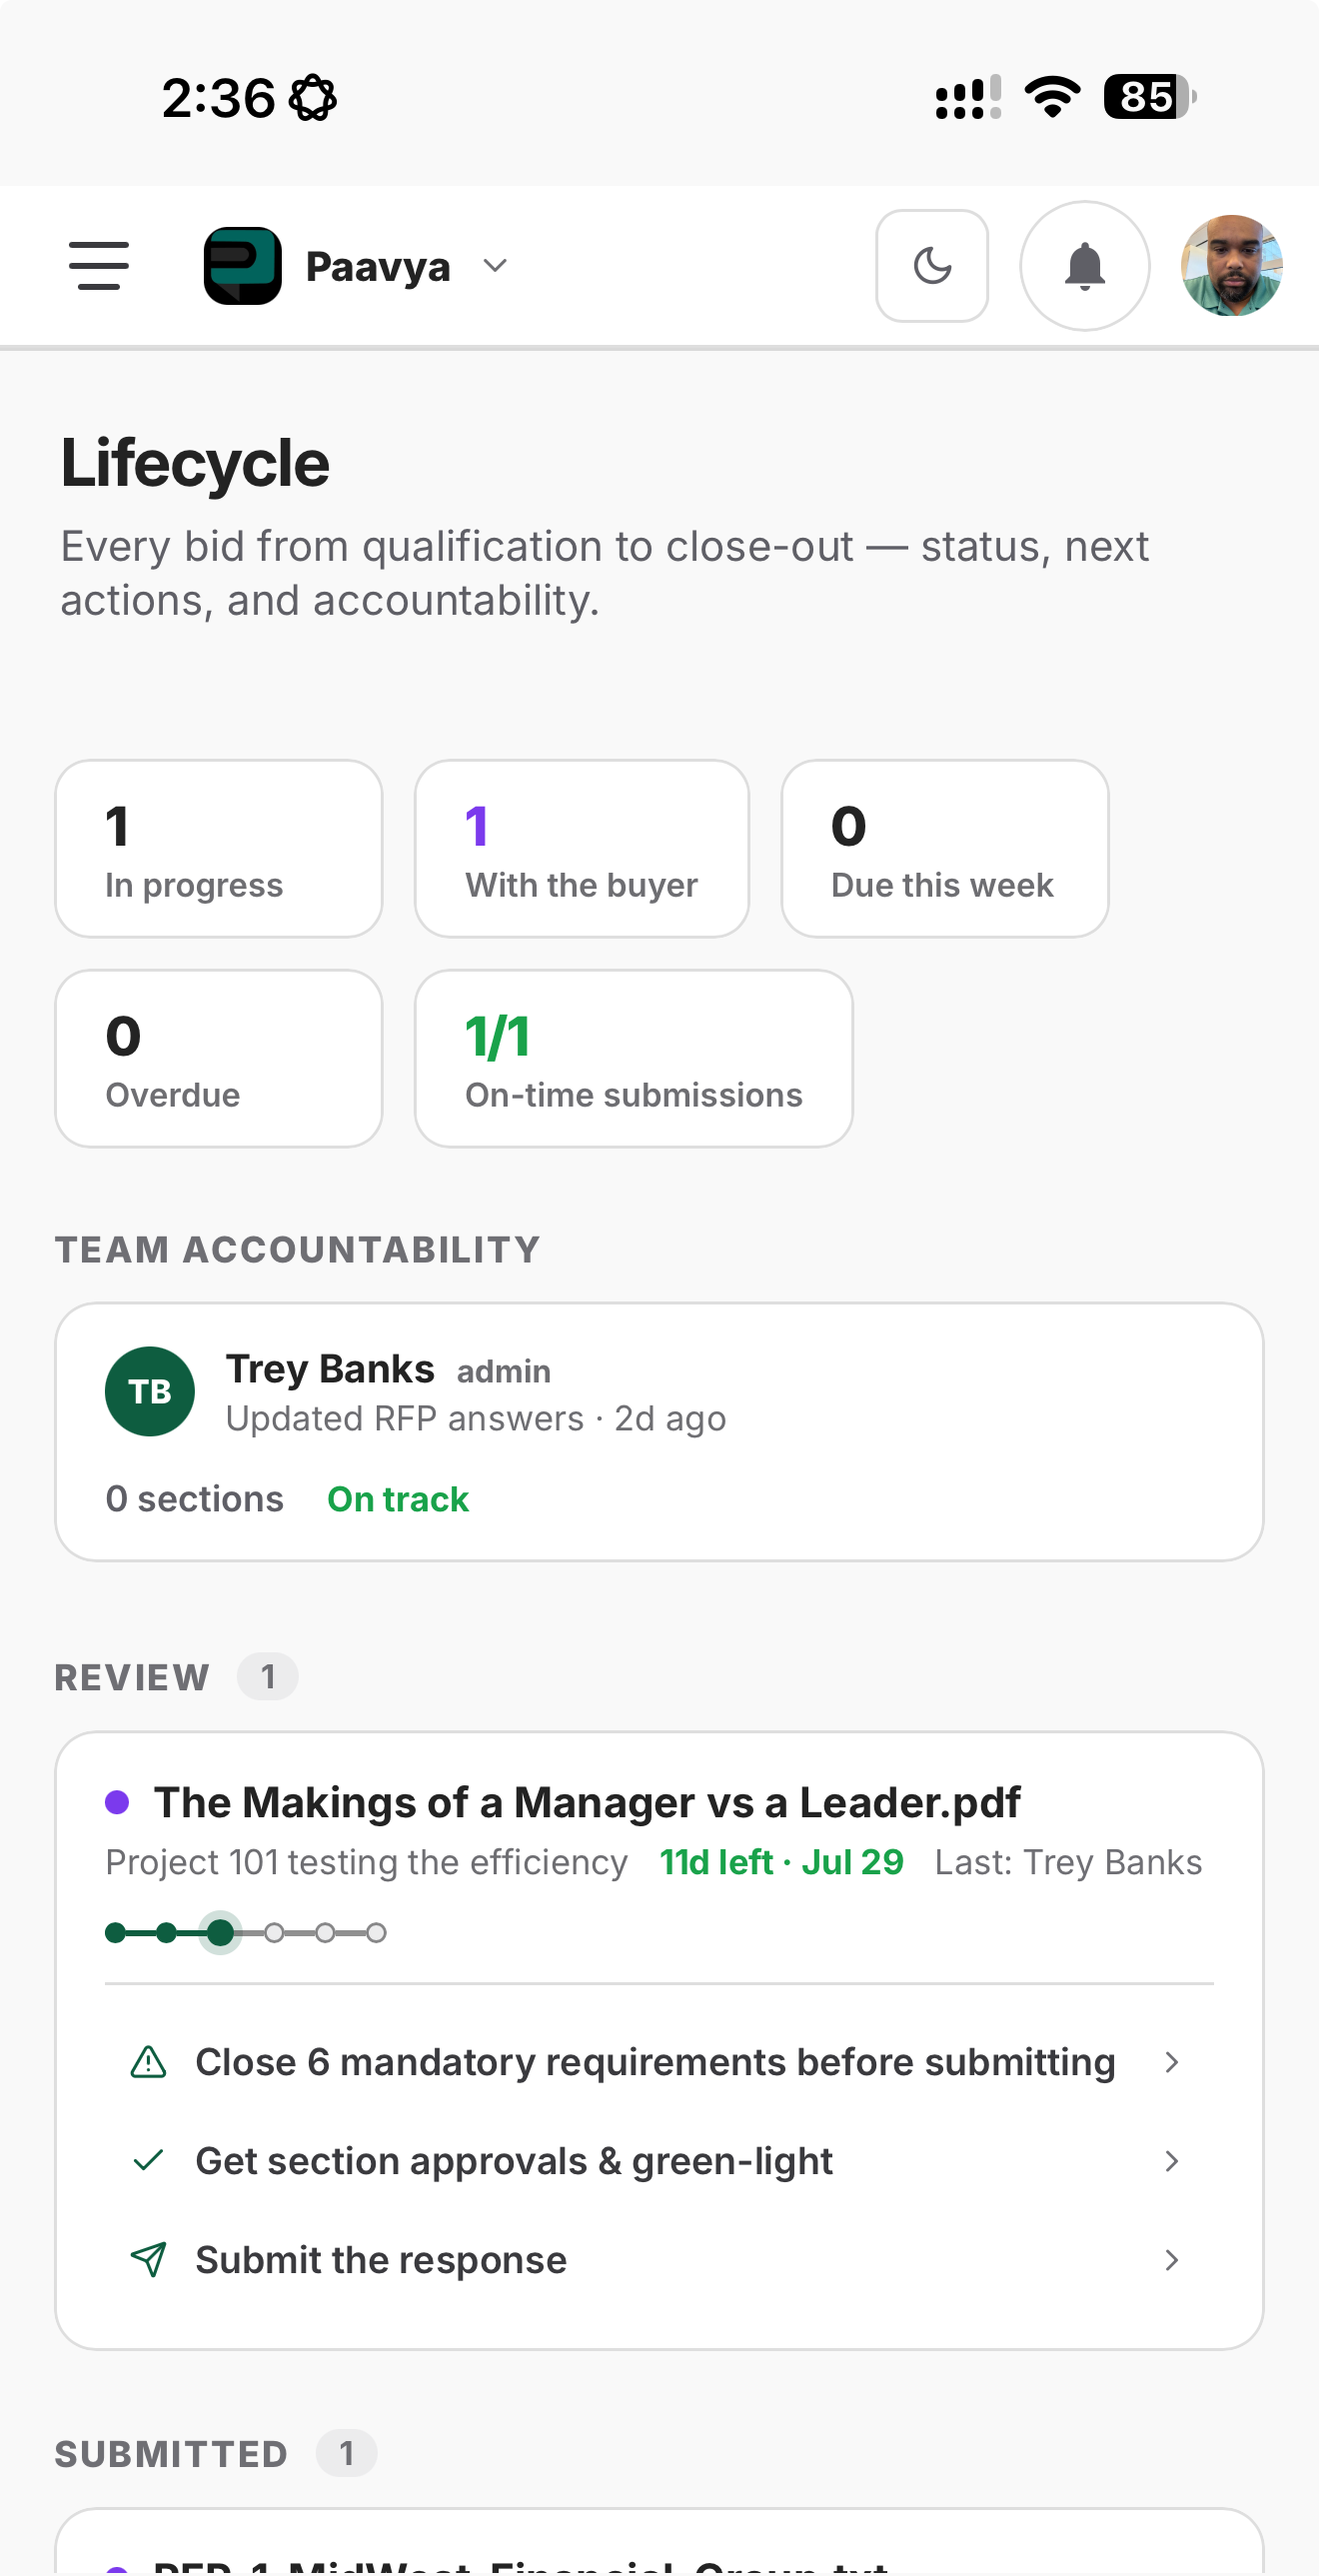This screenshot has height=2576, width=1319.
Task: Expand the Paavya workspace dropdown
Action: point(495,266)
